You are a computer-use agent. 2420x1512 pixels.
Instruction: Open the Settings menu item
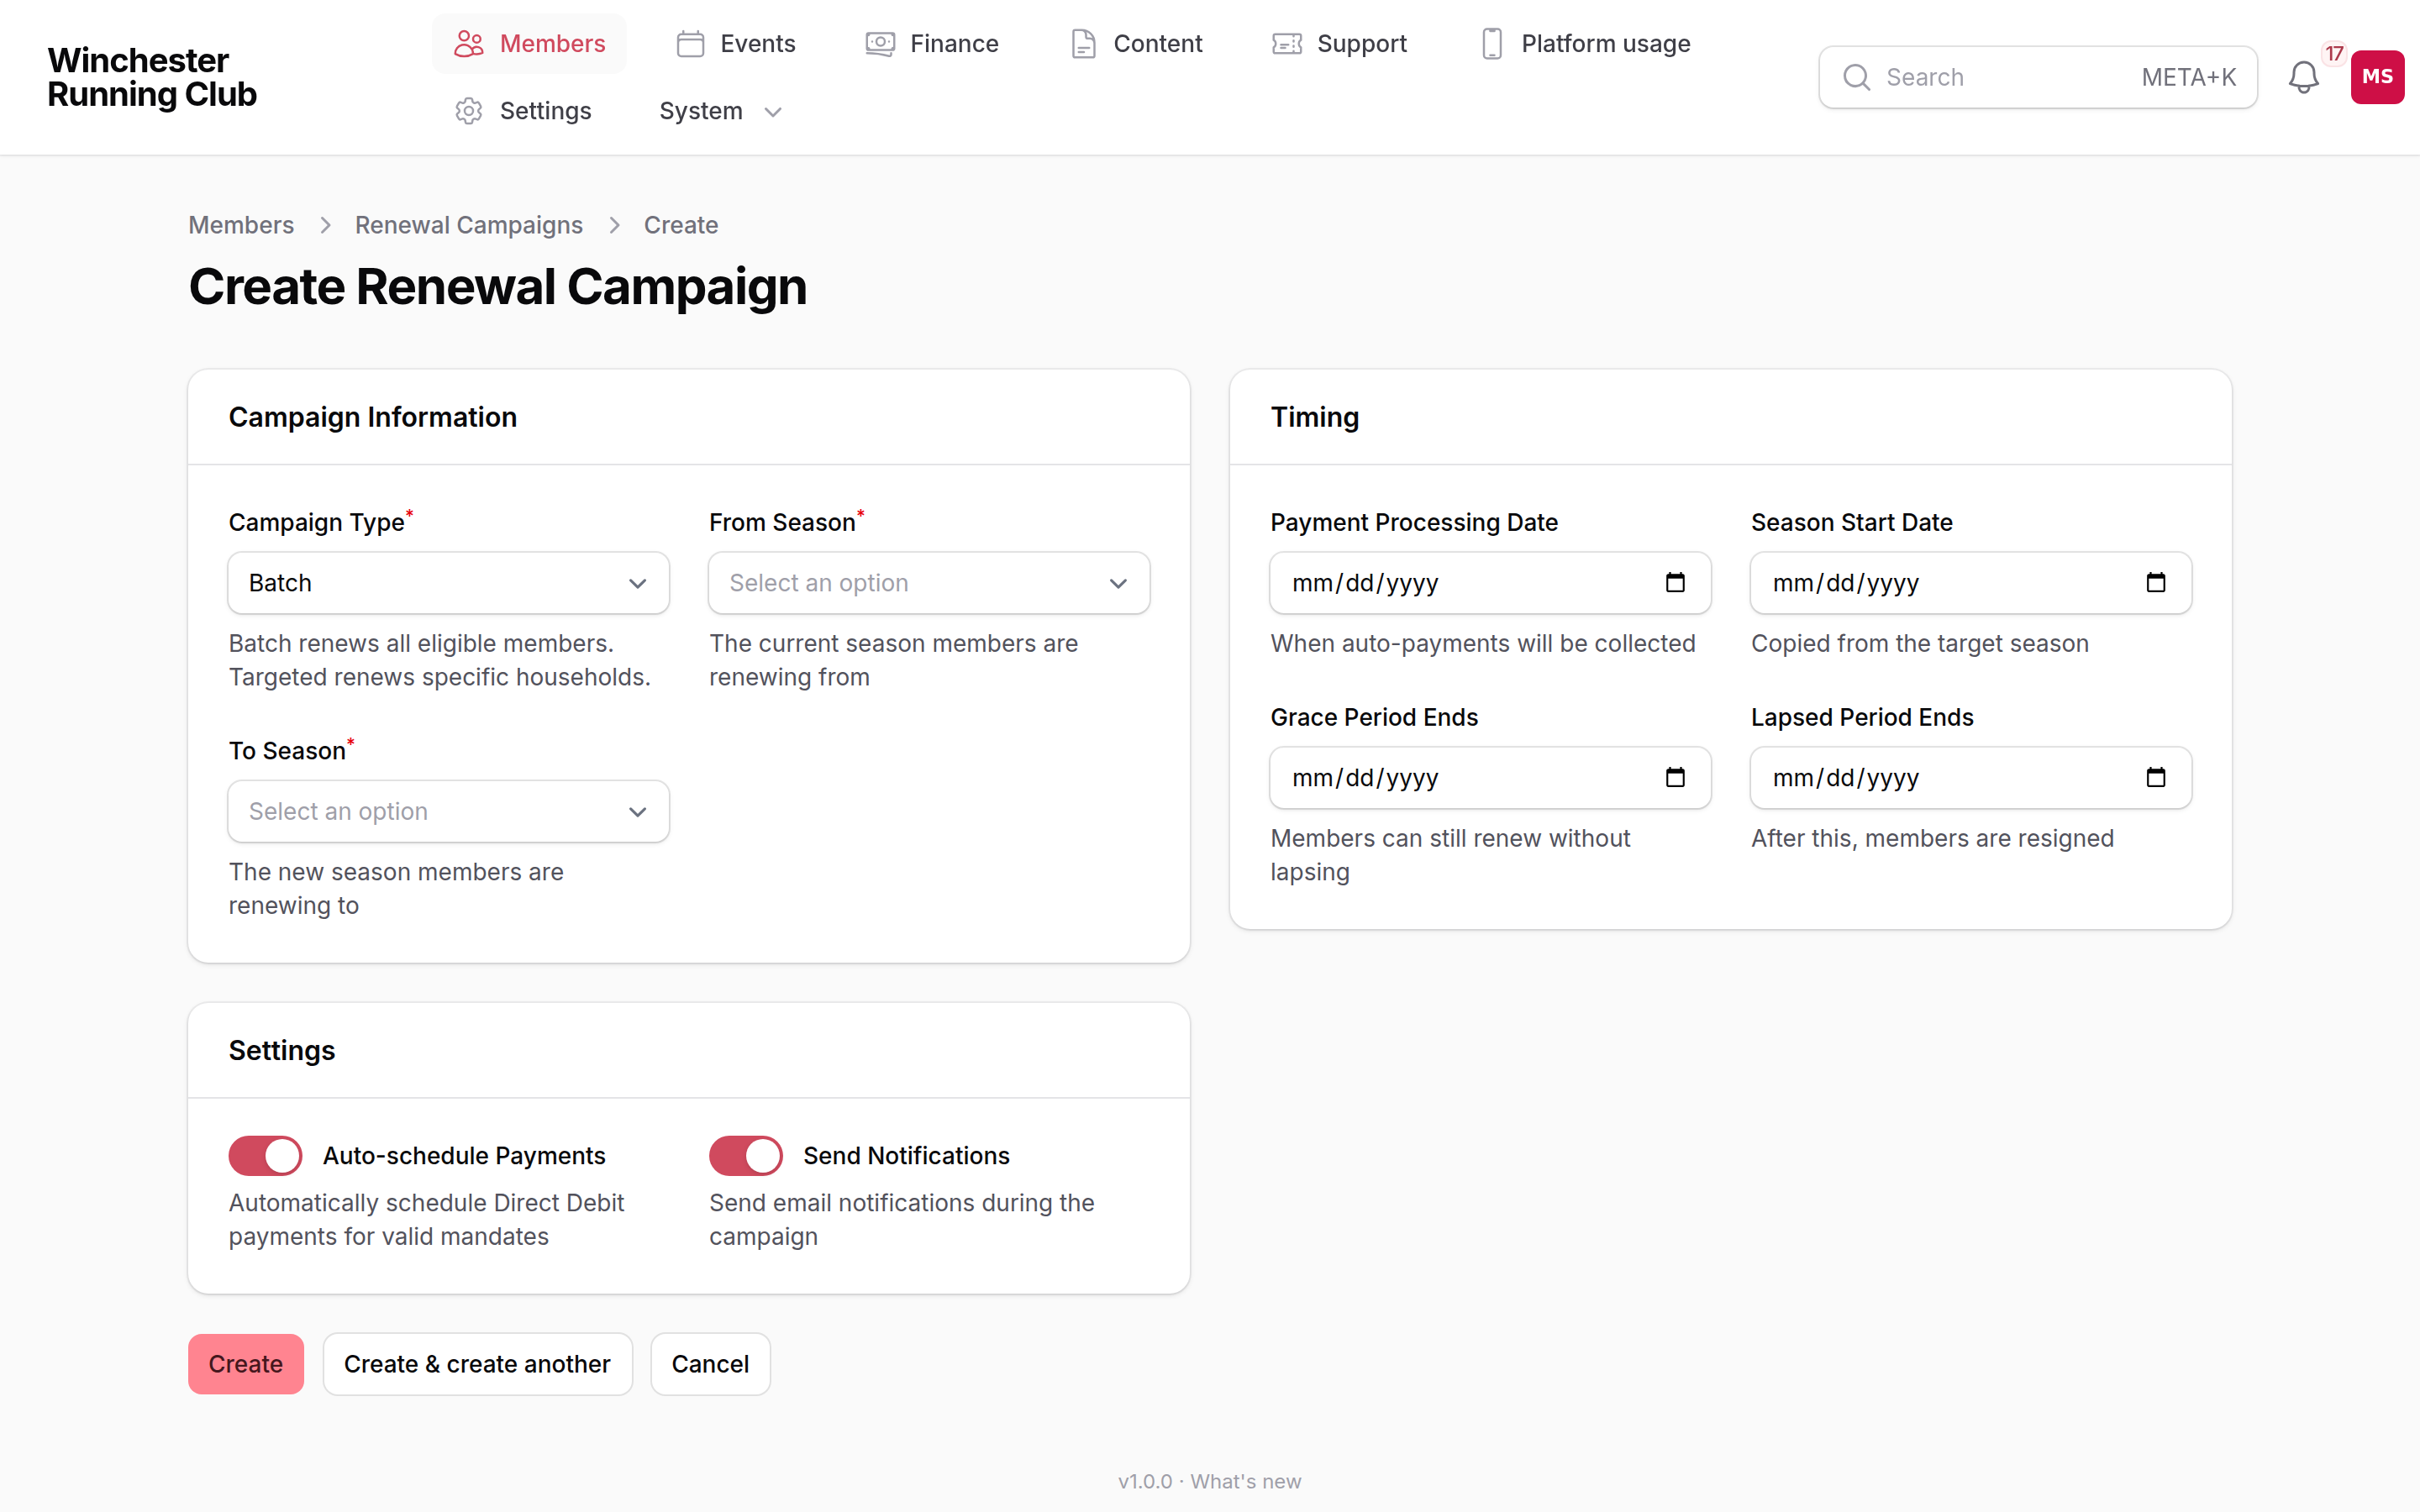[x=523, y=111]
